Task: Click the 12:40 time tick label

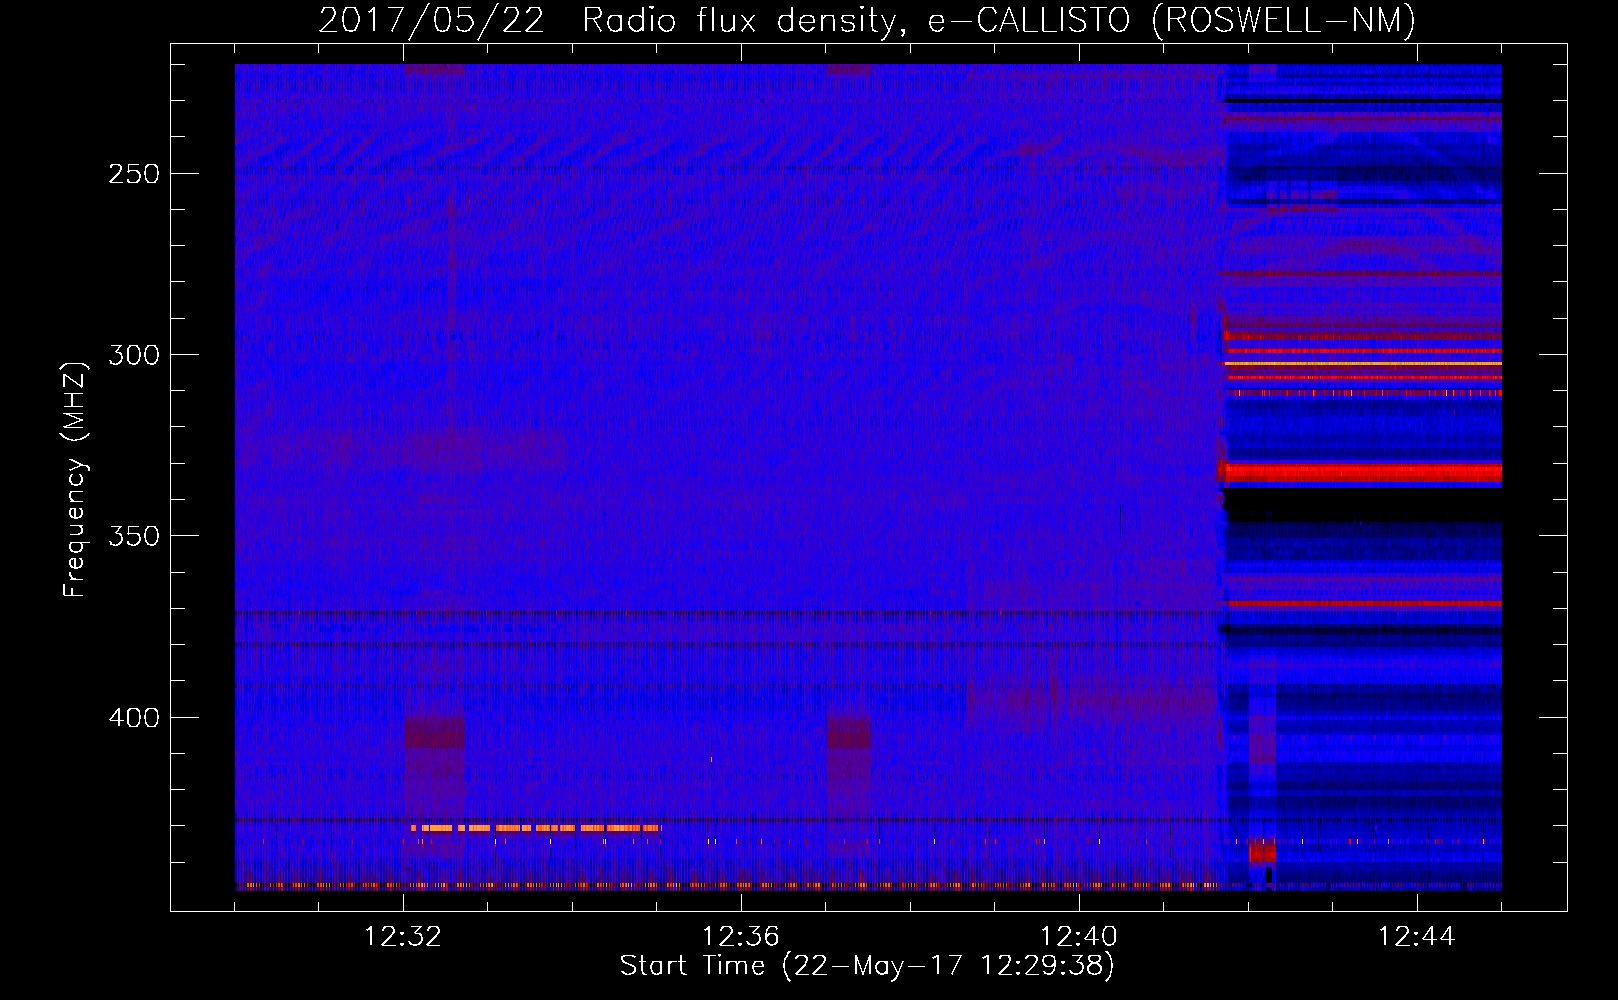Action: click(x=1079, y=937)
